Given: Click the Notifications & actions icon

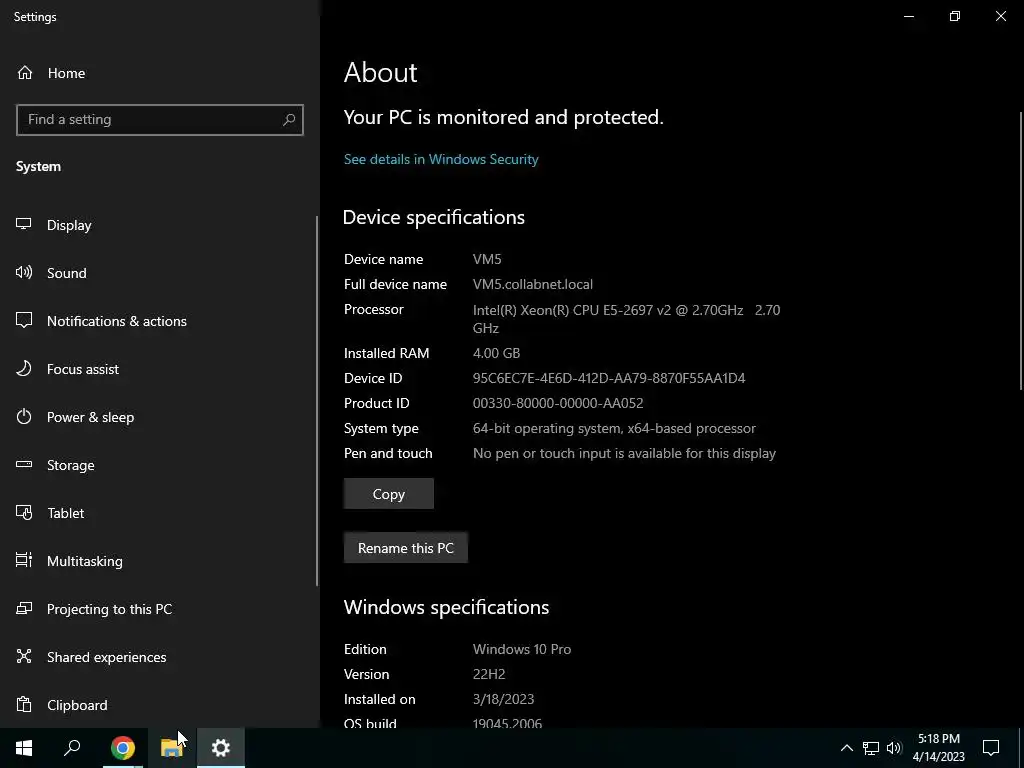Looking at the screenshot, I should 24,320.
